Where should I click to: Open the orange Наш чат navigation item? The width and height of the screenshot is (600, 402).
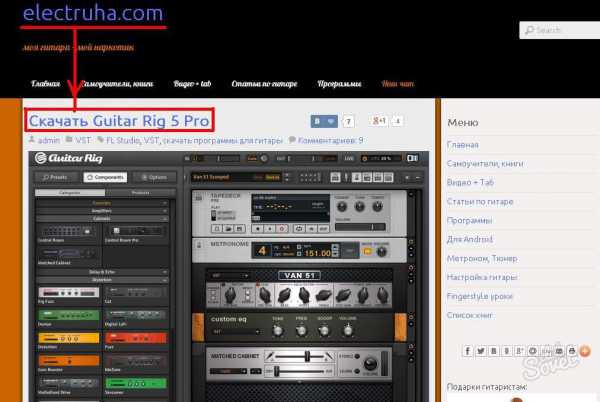(398, 84)
